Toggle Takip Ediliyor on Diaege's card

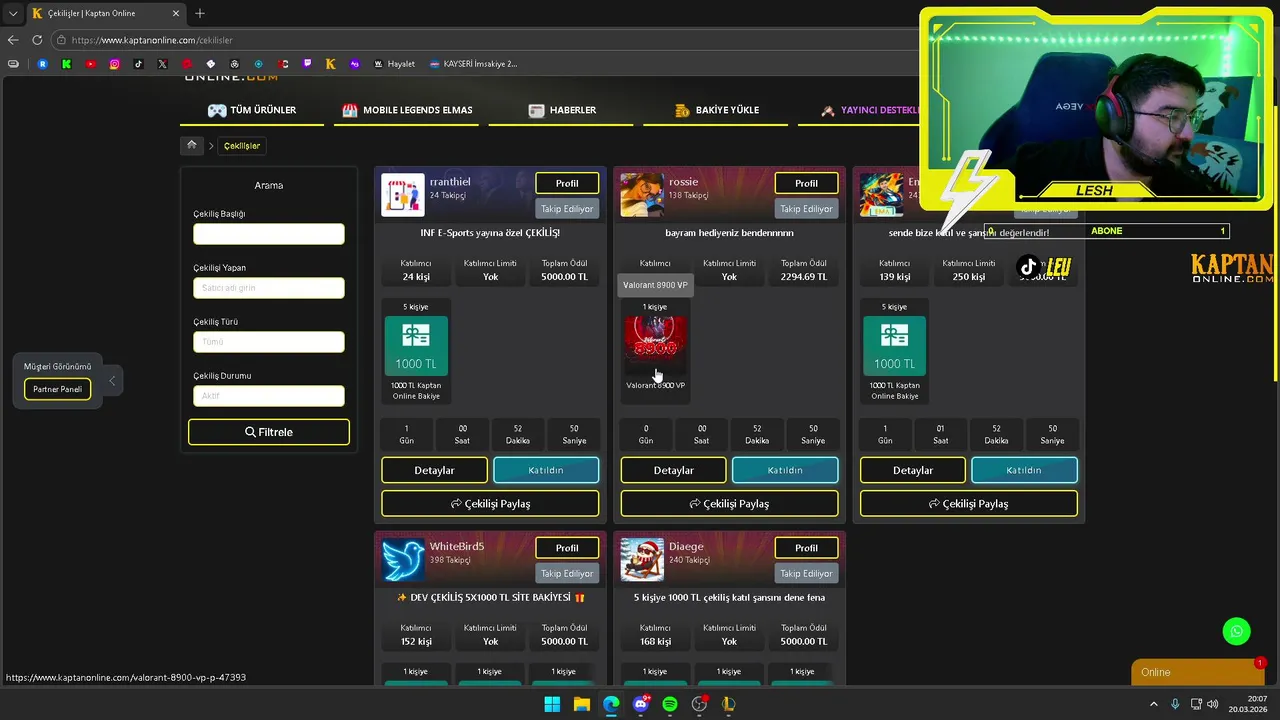coord(806,574)
